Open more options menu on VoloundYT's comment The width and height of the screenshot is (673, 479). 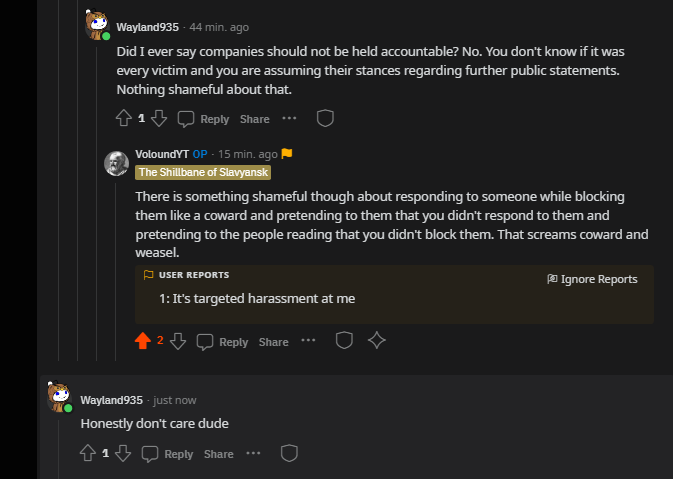[x=308, y=341]
